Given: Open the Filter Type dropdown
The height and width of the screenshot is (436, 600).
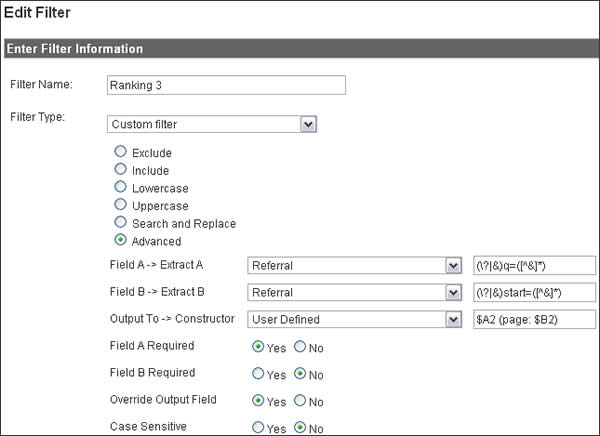Looking at the screenshot, I should click(x=212, y=124).
